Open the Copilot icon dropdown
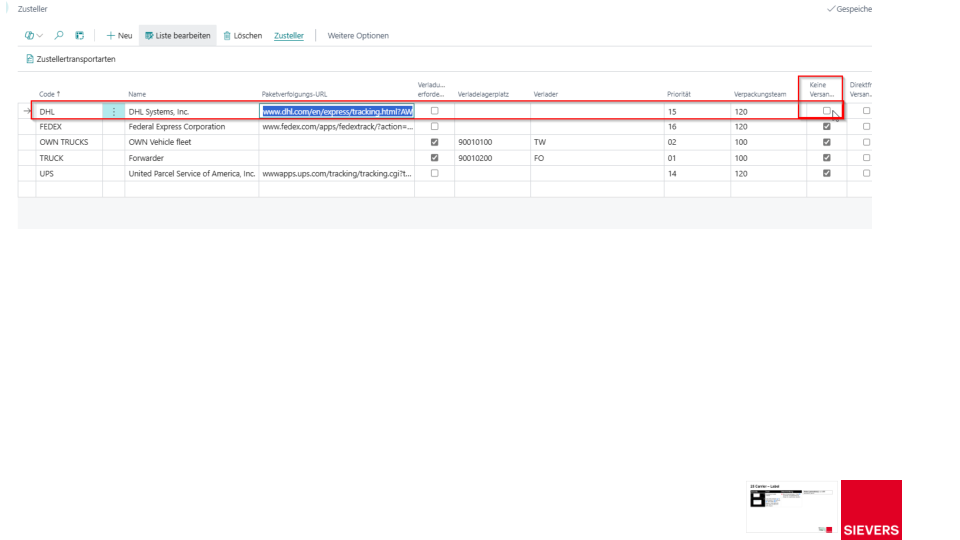Image resolution: width=960 pixels, height=540 pixels. tap(34, 36)
